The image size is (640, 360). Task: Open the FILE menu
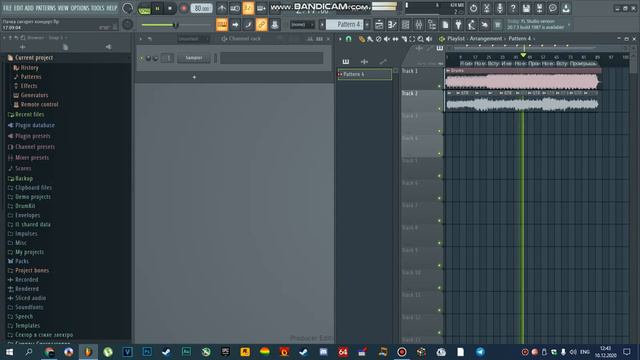[x=7, y=8]
